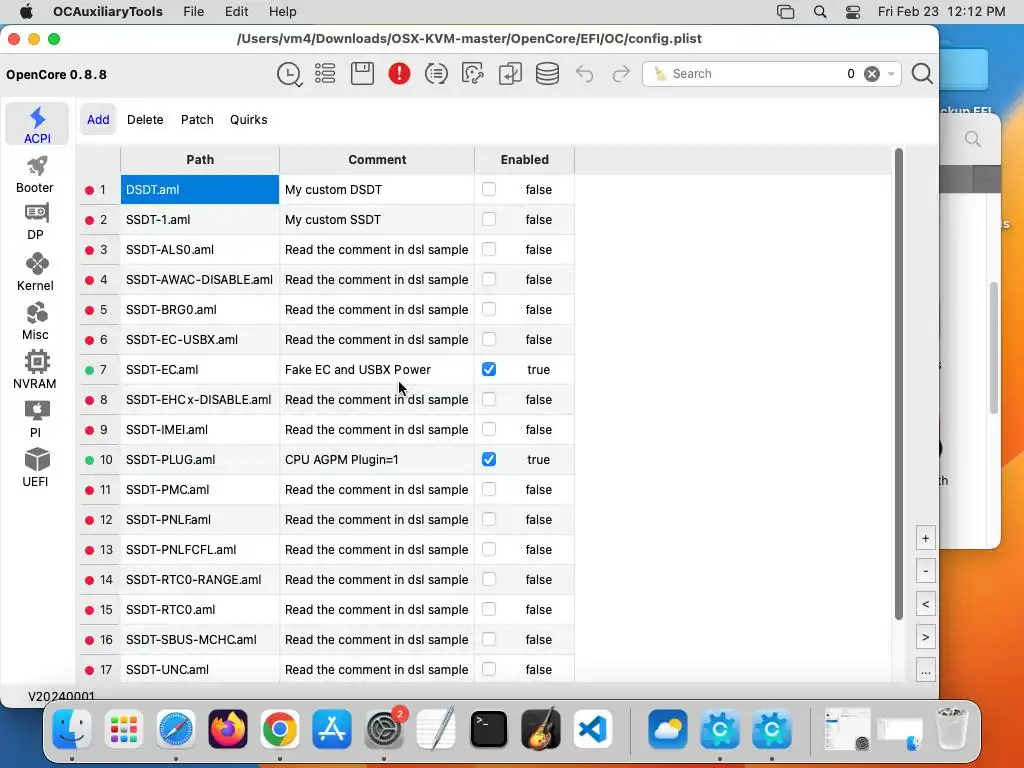Screen dimensions: 1024x768
Task: Open the Misc section in sidebar
Action: pos(35,321)
